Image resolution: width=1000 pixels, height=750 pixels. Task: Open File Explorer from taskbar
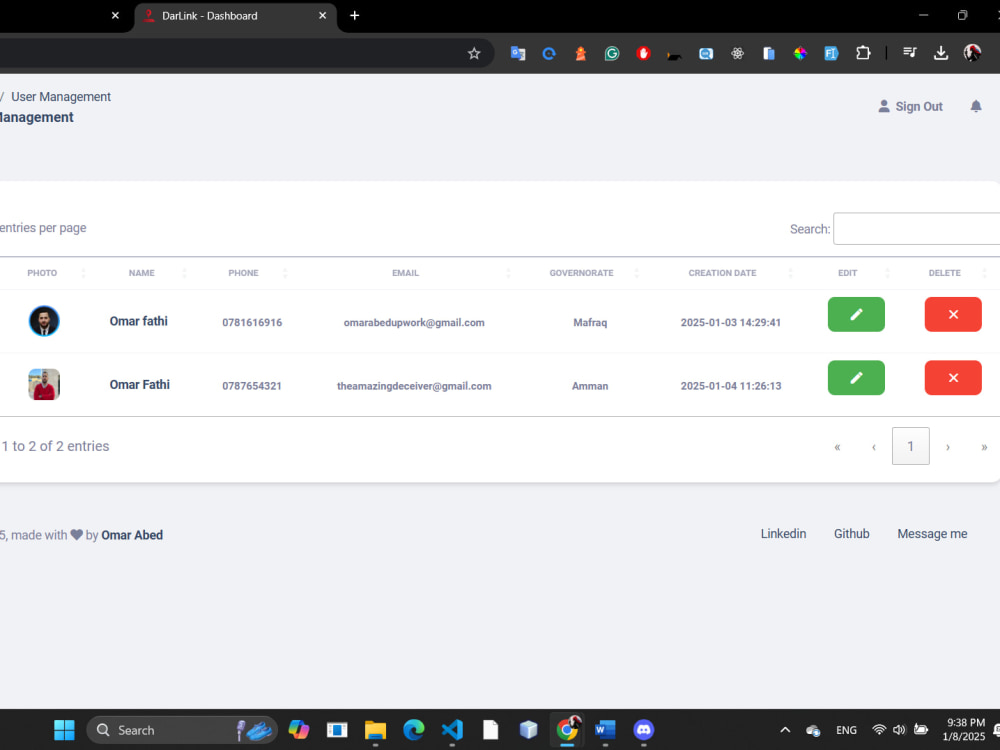coord(376,730)
